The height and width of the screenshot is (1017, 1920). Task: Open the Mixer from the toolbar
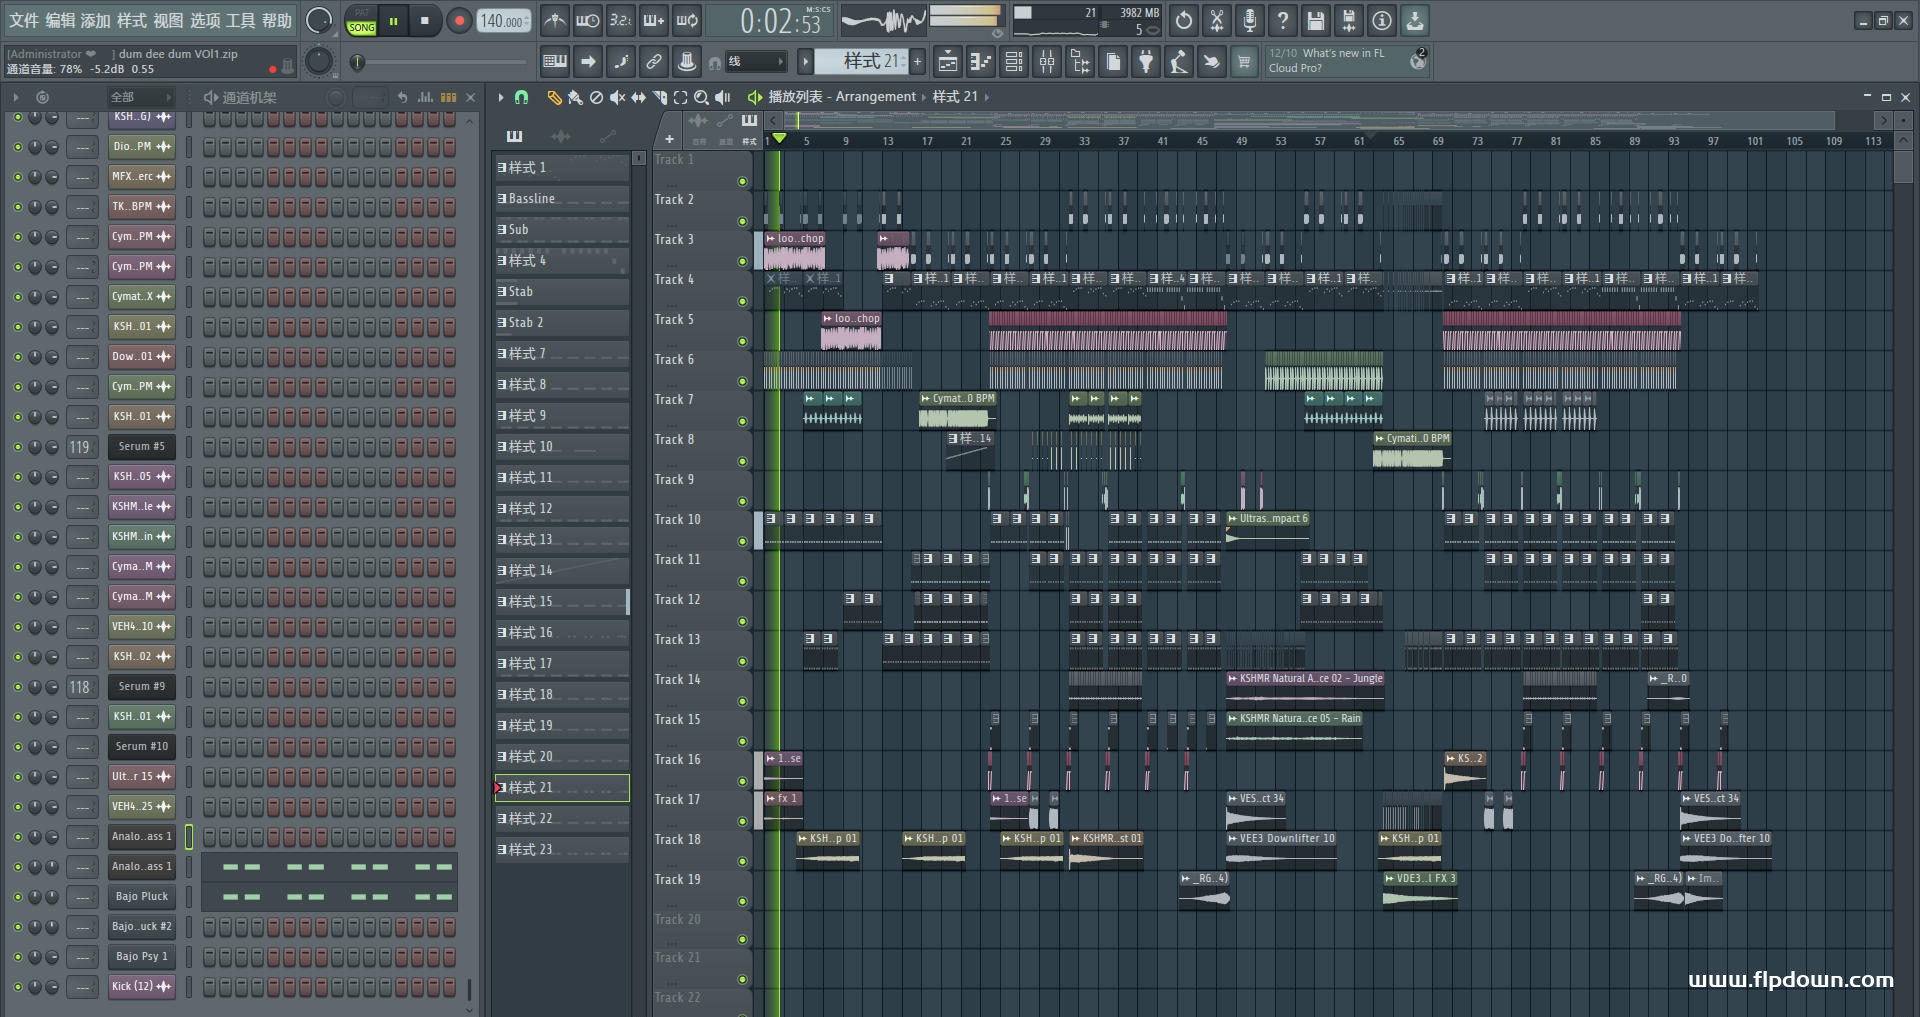[x=1047, y=62]
